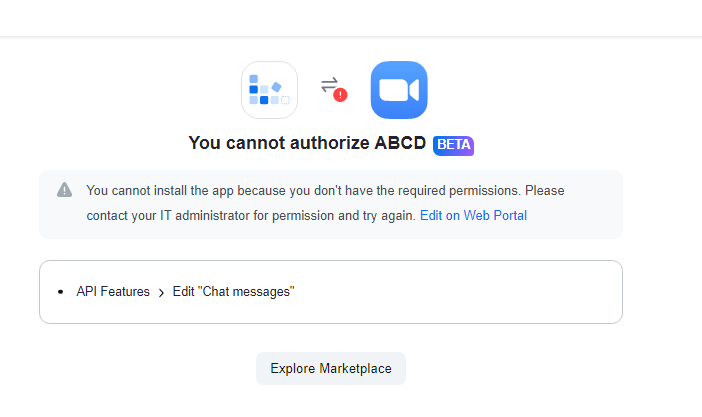The width and height of the screenshot is (702, 417).
Task: Expand the chevron after API Features
Action: pos(161,293)
